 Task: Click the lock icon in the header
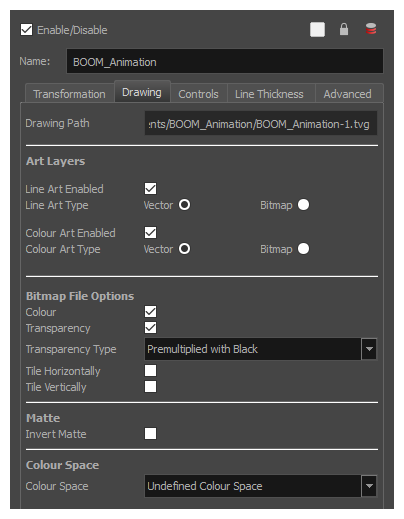coord(344,29)
